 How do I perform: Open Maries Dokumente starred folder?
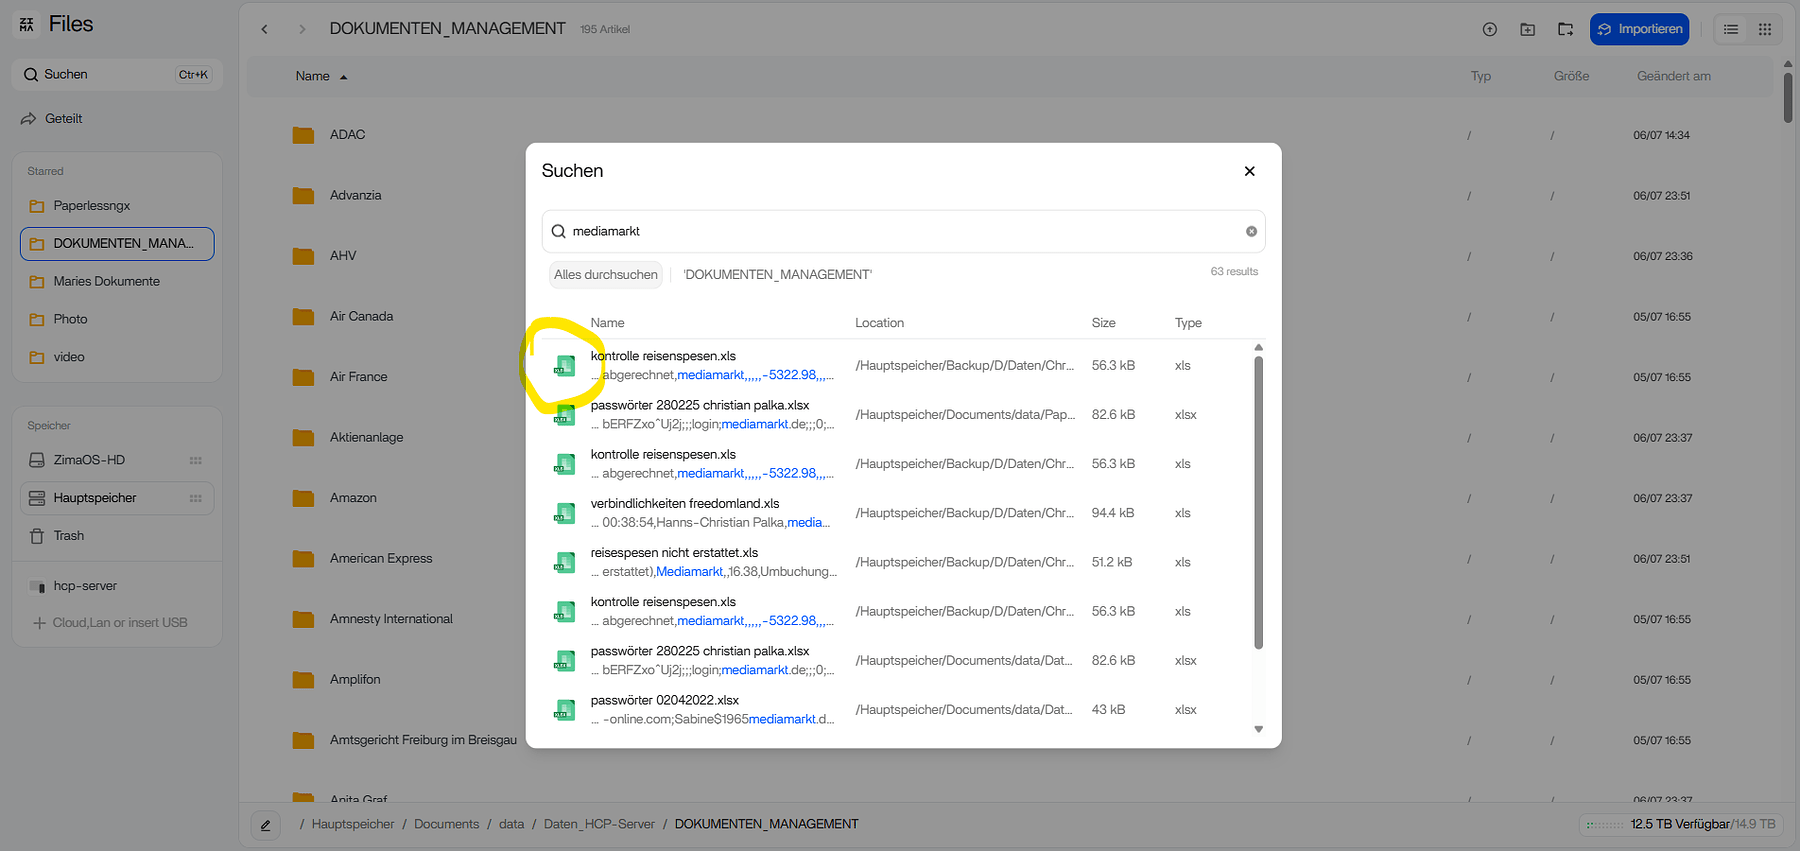coord(106,282)
